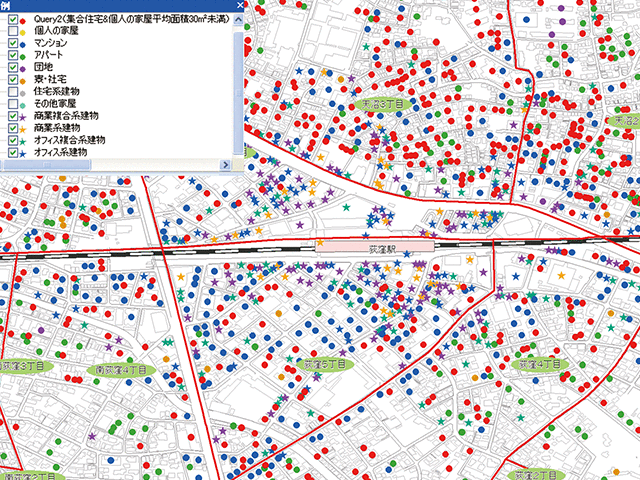Screen dimensions: 640x480
Task: Click the purple 団地 legend dot
Action: 23,68
